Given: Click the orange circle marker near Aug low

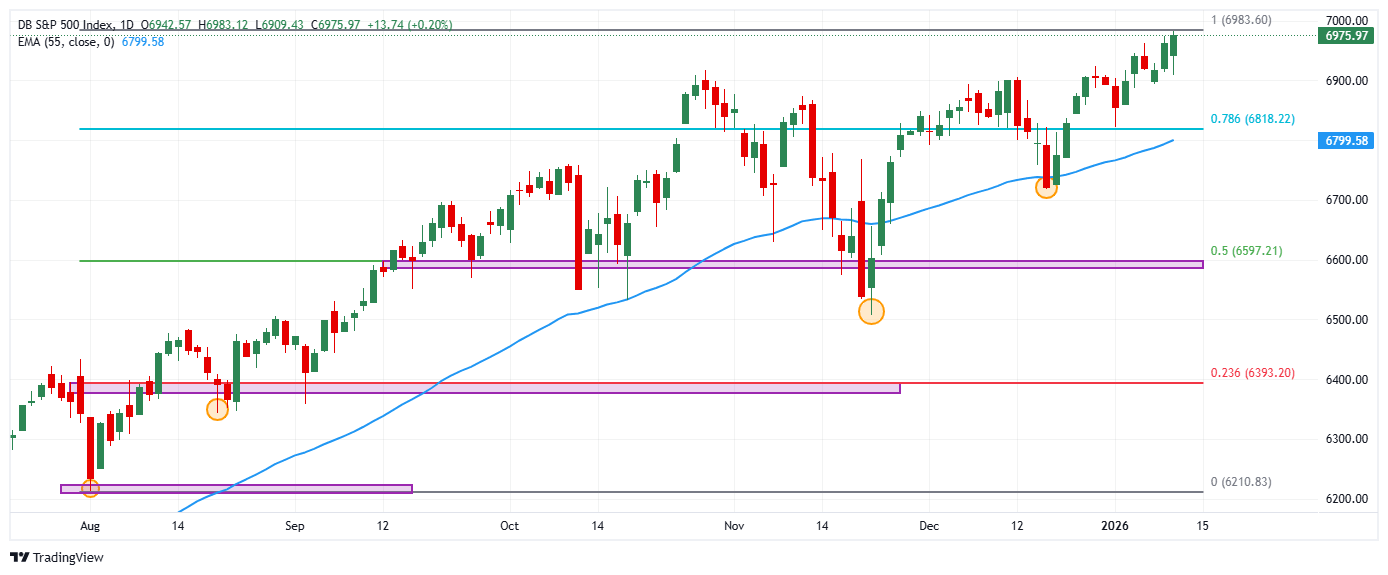Looking at the screenshot, I should pyautogui.click(x=90, y=488).
